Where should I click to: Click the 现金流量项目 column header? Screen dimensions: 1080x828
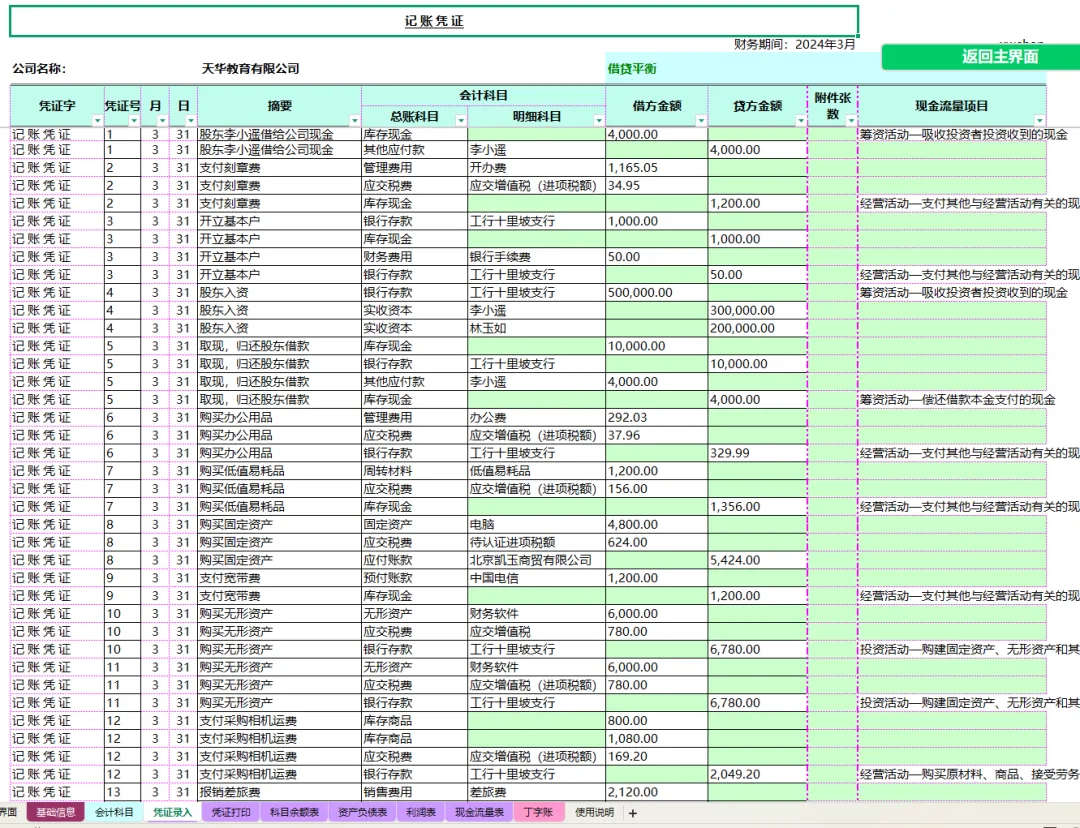point(952,106)
